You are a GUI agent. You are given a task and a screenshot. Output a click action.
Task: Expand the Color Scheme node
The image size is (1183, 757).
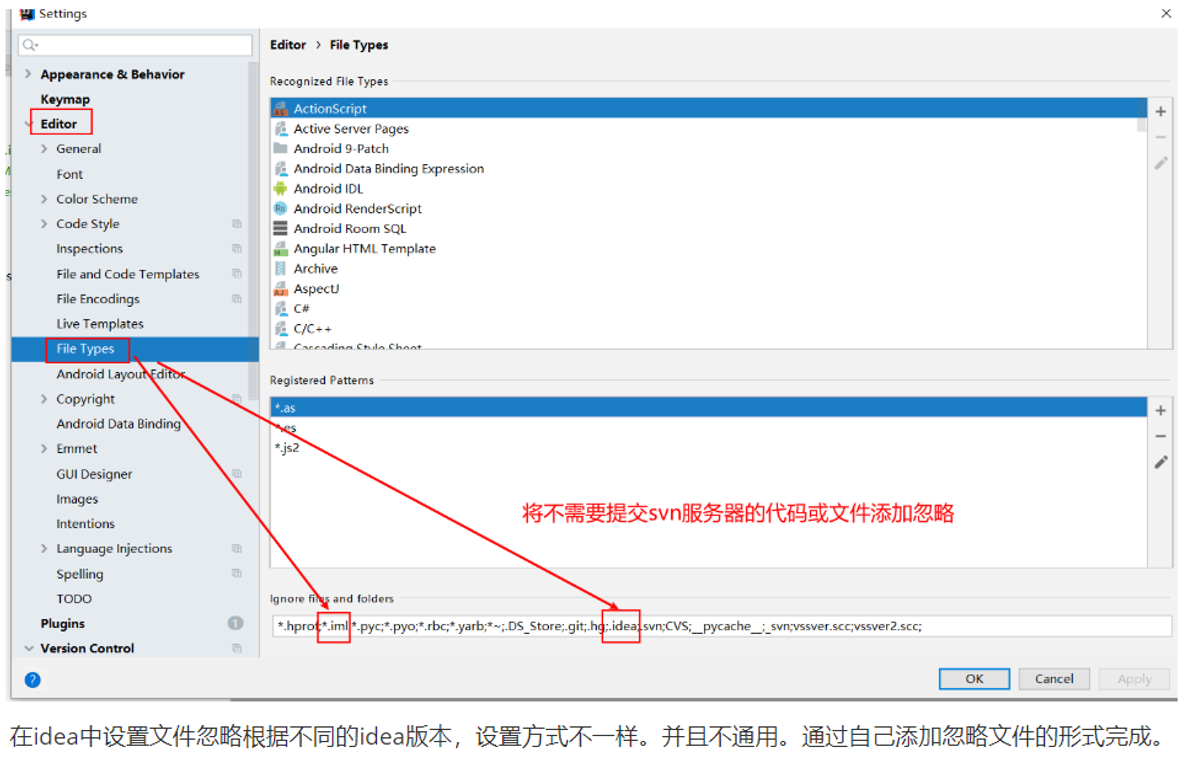(44, 199)
